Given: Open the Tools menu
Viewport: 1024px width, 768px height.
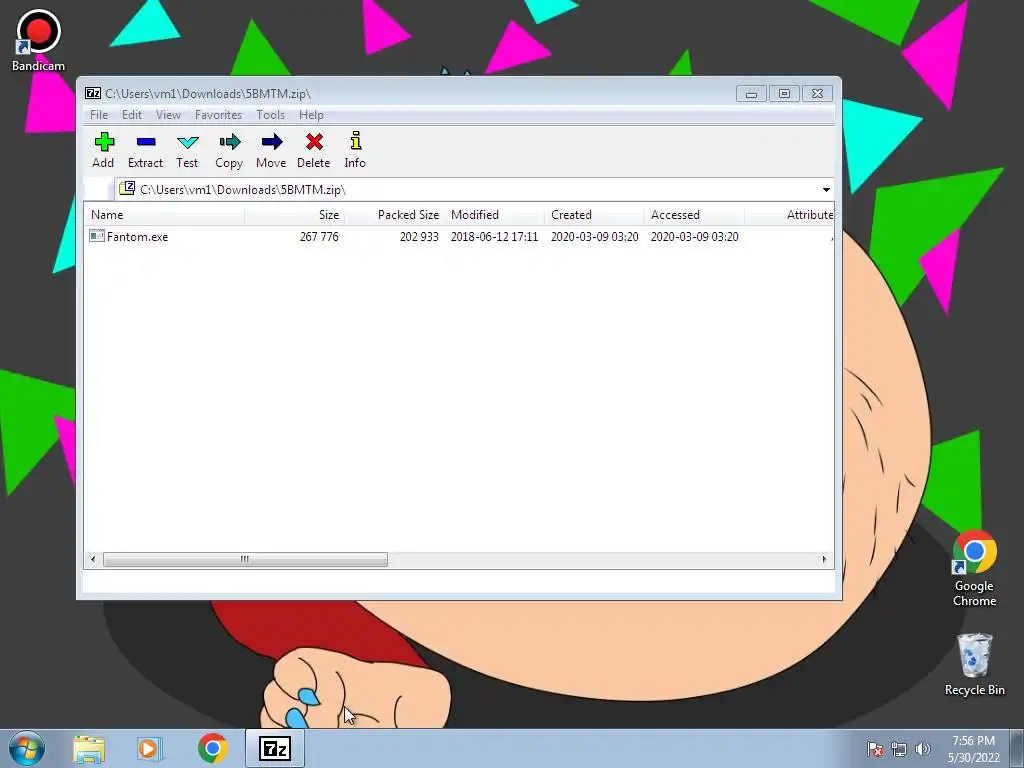Looking at the screenshot, I should click(x=270, y=115).
